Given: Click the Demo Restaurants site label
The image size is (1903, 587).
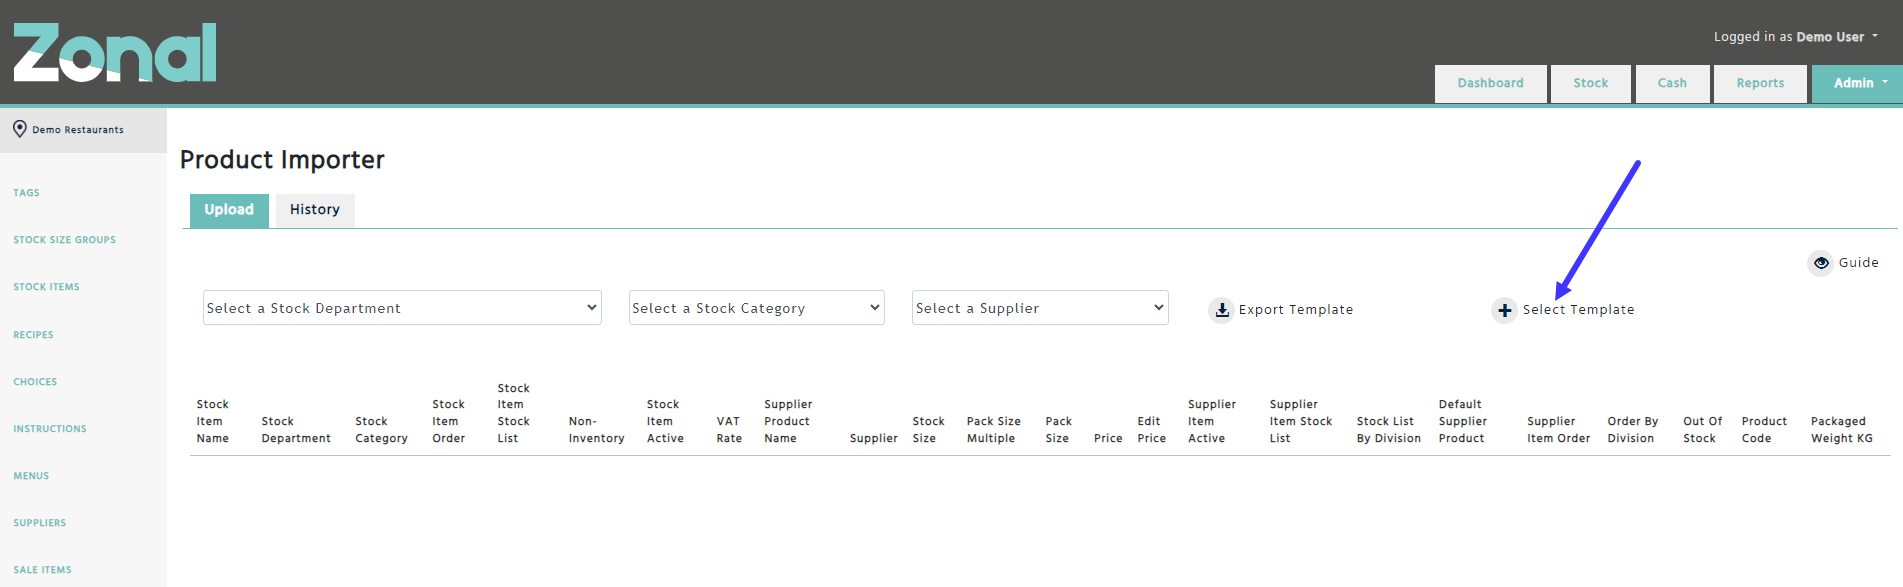Looking at the screenshot, I should (x=78, y=130).
